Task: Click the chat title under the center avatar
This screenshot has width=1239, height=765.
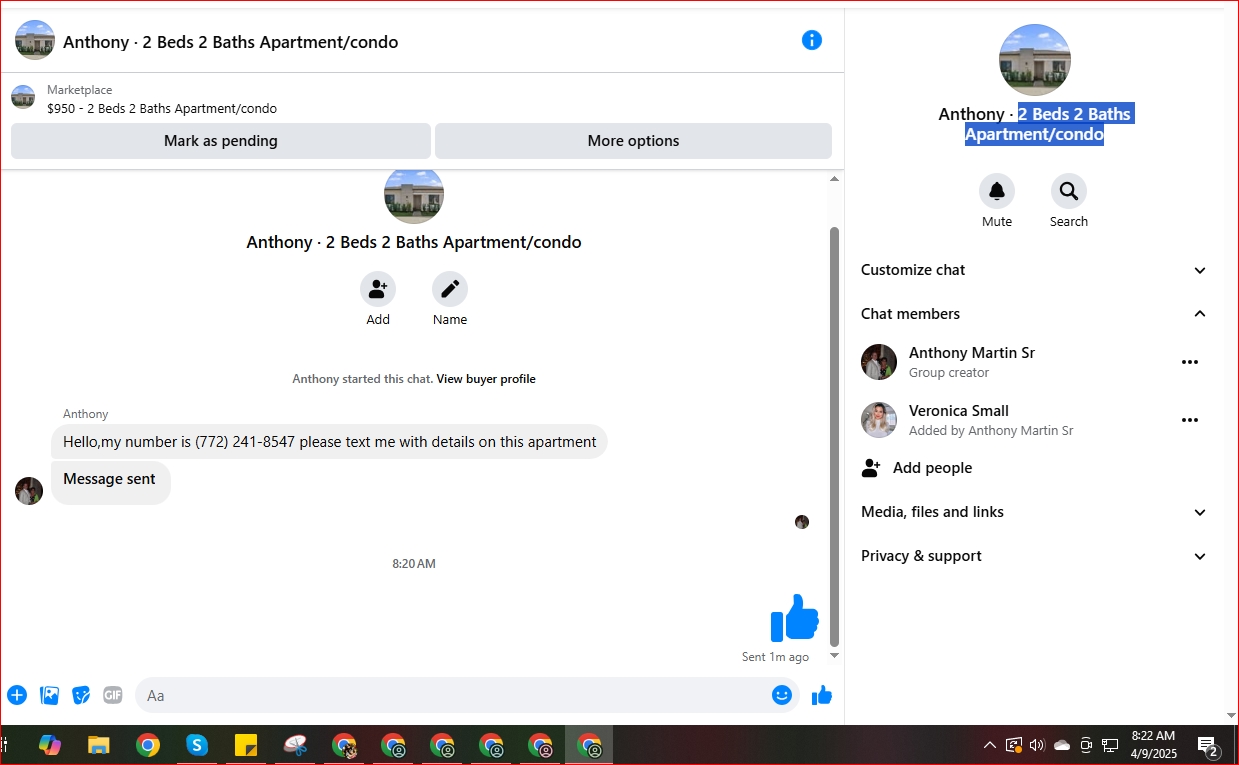Action: coord(414,242)
